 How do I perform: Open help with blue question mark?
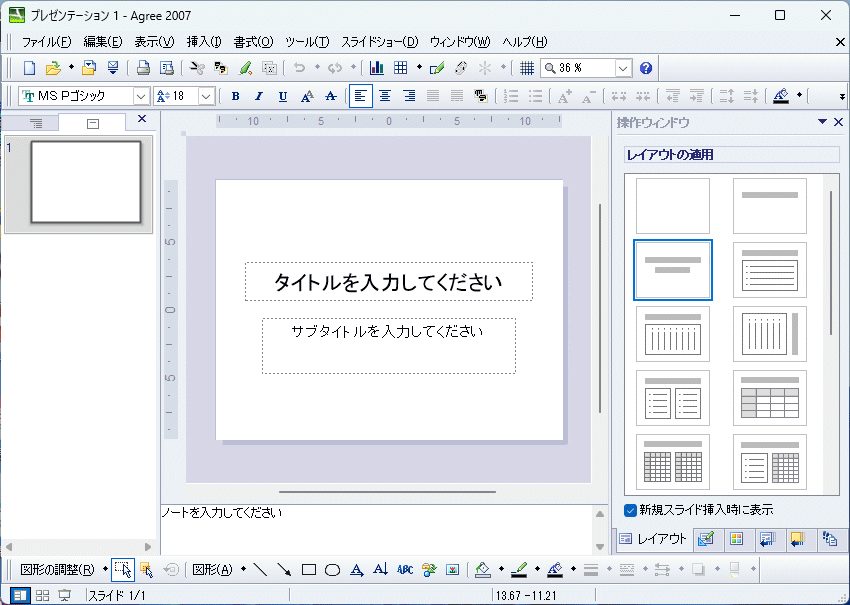point(646,68)
